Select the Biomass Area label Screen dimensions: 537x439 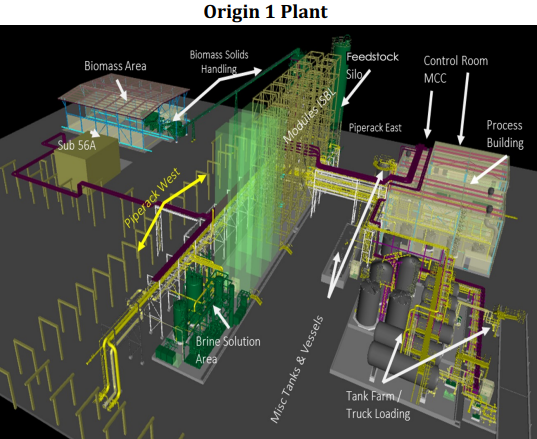pyautogui.click(x=115, y=66)
